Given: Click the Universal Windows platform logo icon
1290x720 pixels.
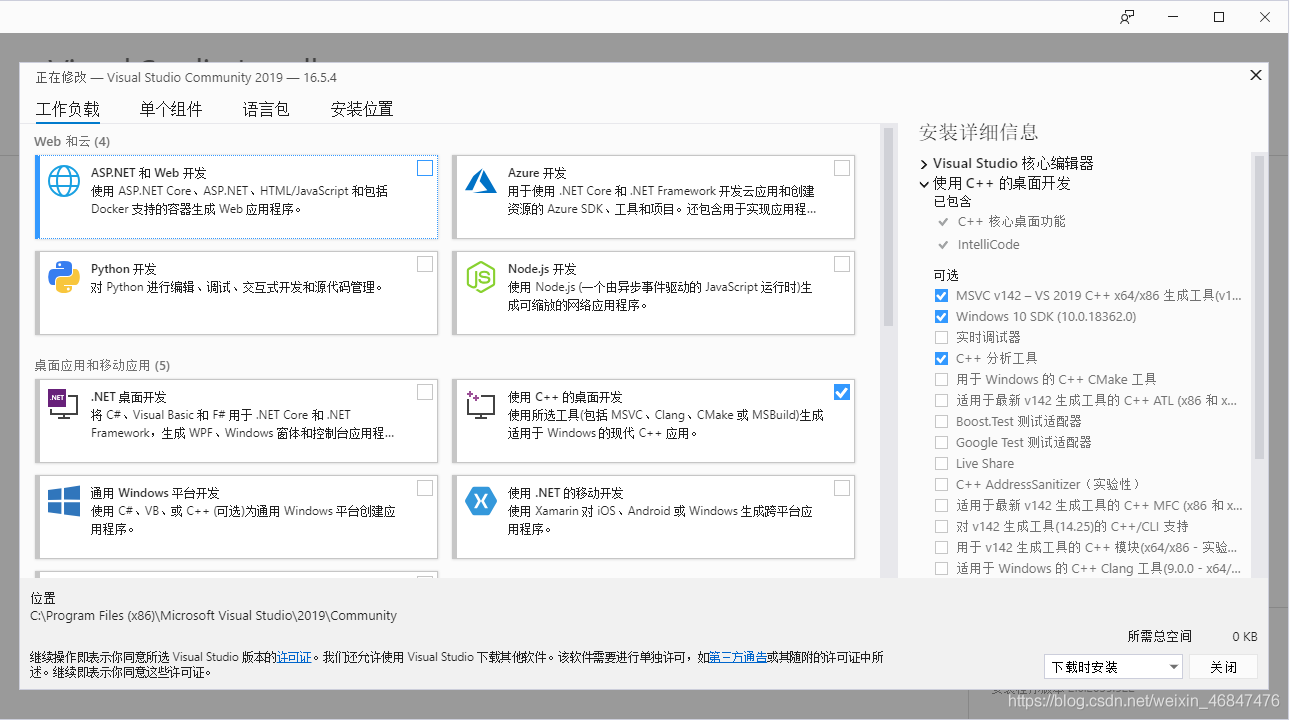Looking at the screenshot, I should tap(64, 501).
